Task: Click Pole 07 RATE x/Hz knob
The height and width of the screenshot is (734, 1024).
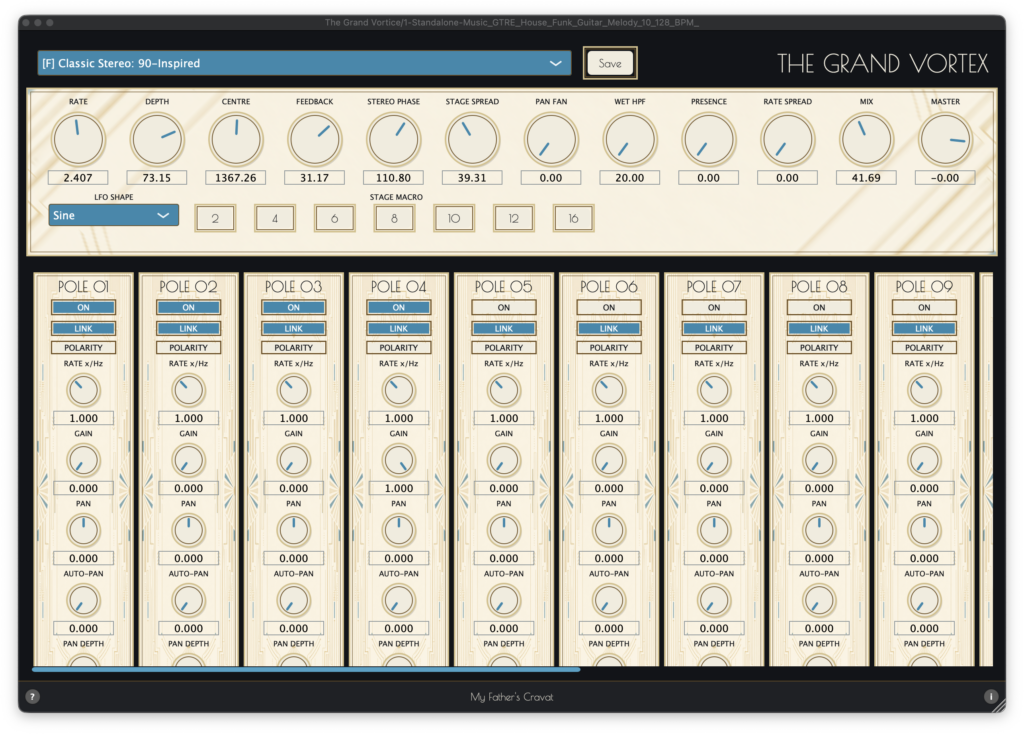Action: [x=714, y=391]
